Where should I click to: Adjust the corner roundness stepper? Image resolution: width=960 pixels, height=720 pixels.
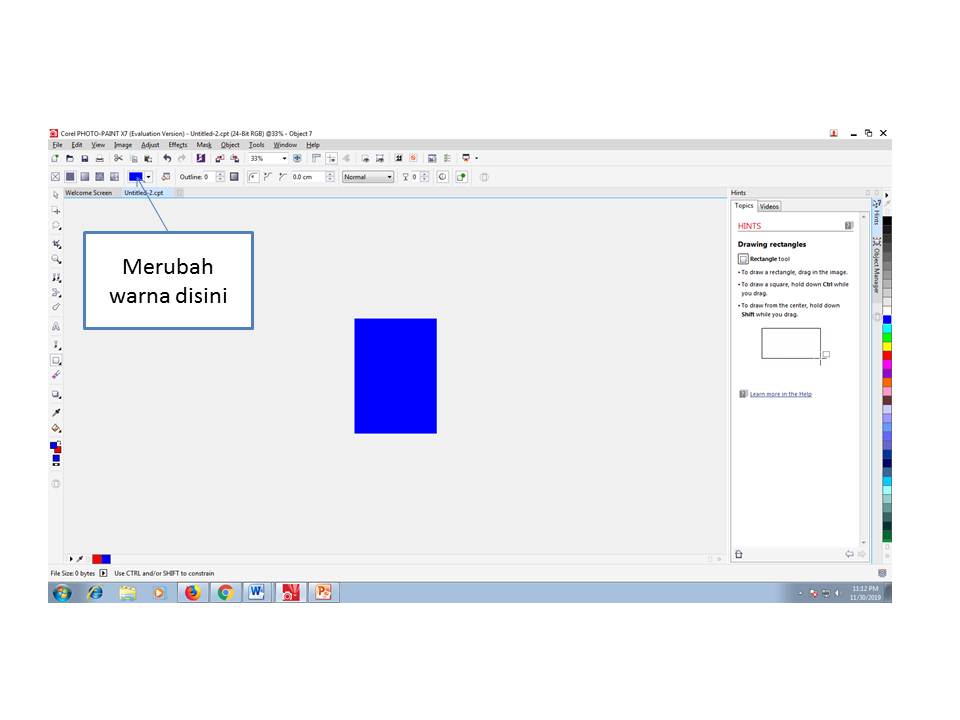(x=330, y=177)
